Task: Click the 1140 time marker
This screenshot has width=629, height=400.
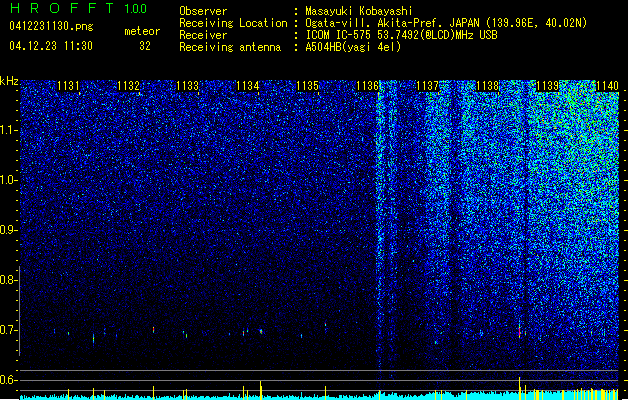Action: tap(607, 86)
